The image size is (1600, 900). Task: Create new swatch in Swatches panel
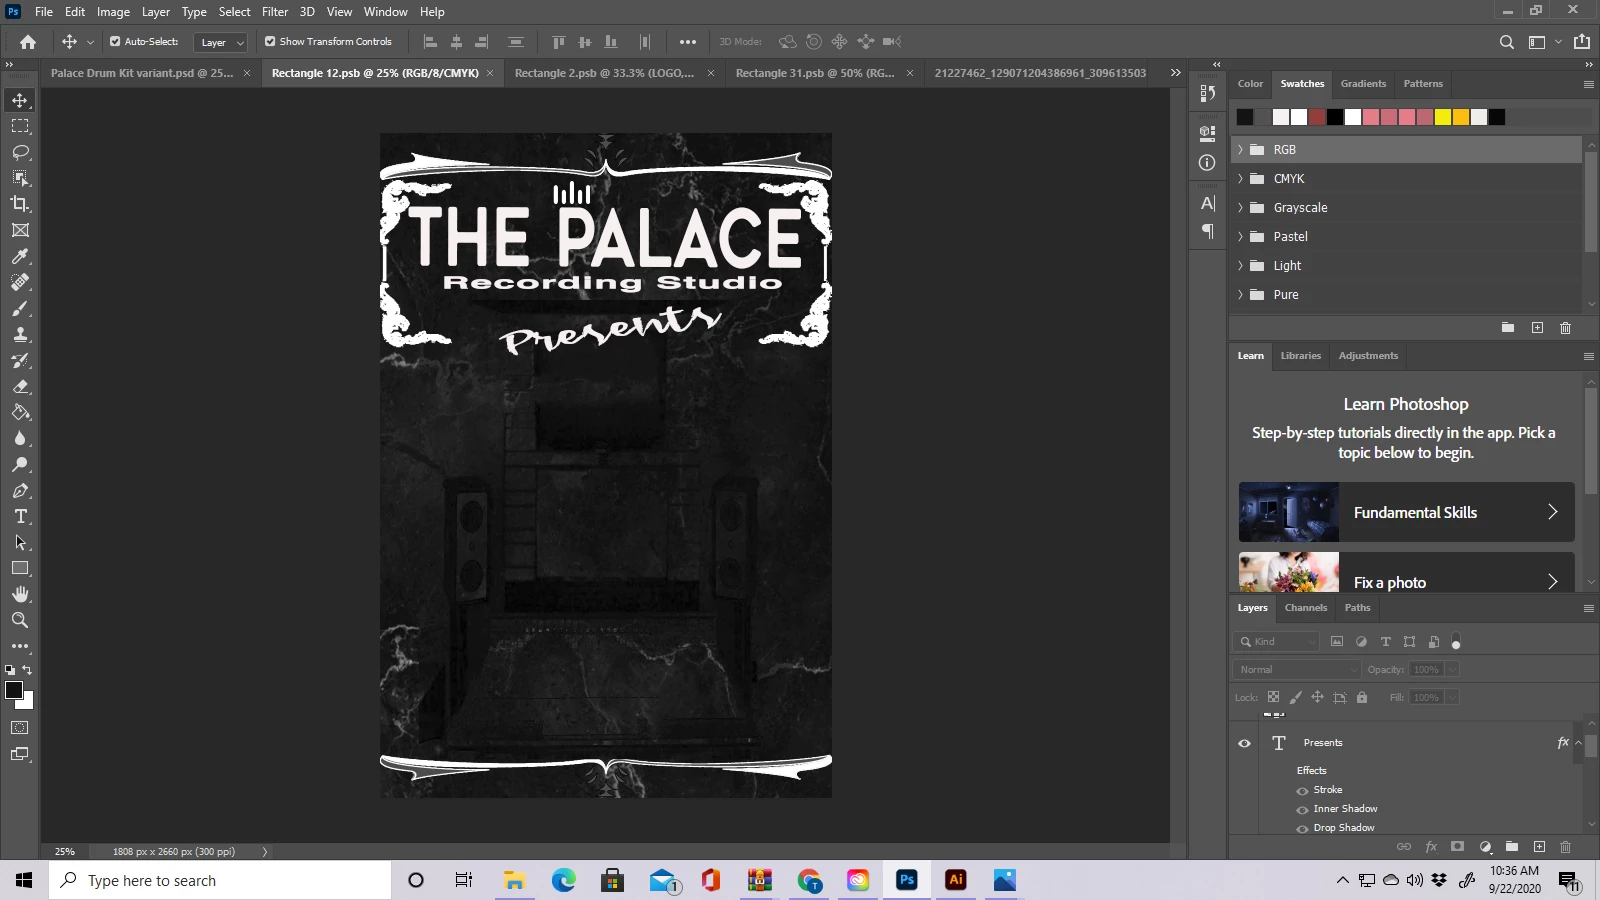coord(1537,328)
